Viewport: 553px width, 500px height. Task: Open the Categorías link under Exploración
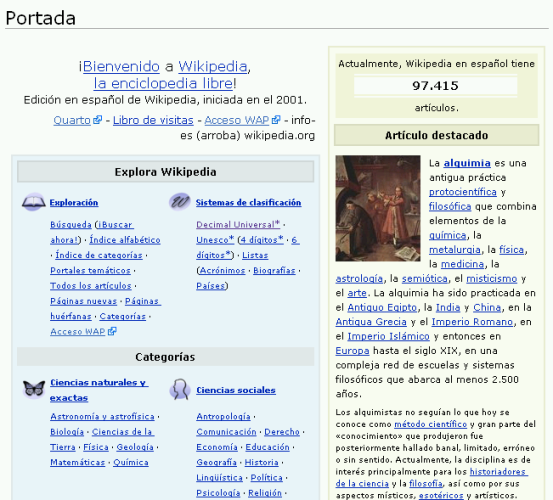tap(122, 316)
